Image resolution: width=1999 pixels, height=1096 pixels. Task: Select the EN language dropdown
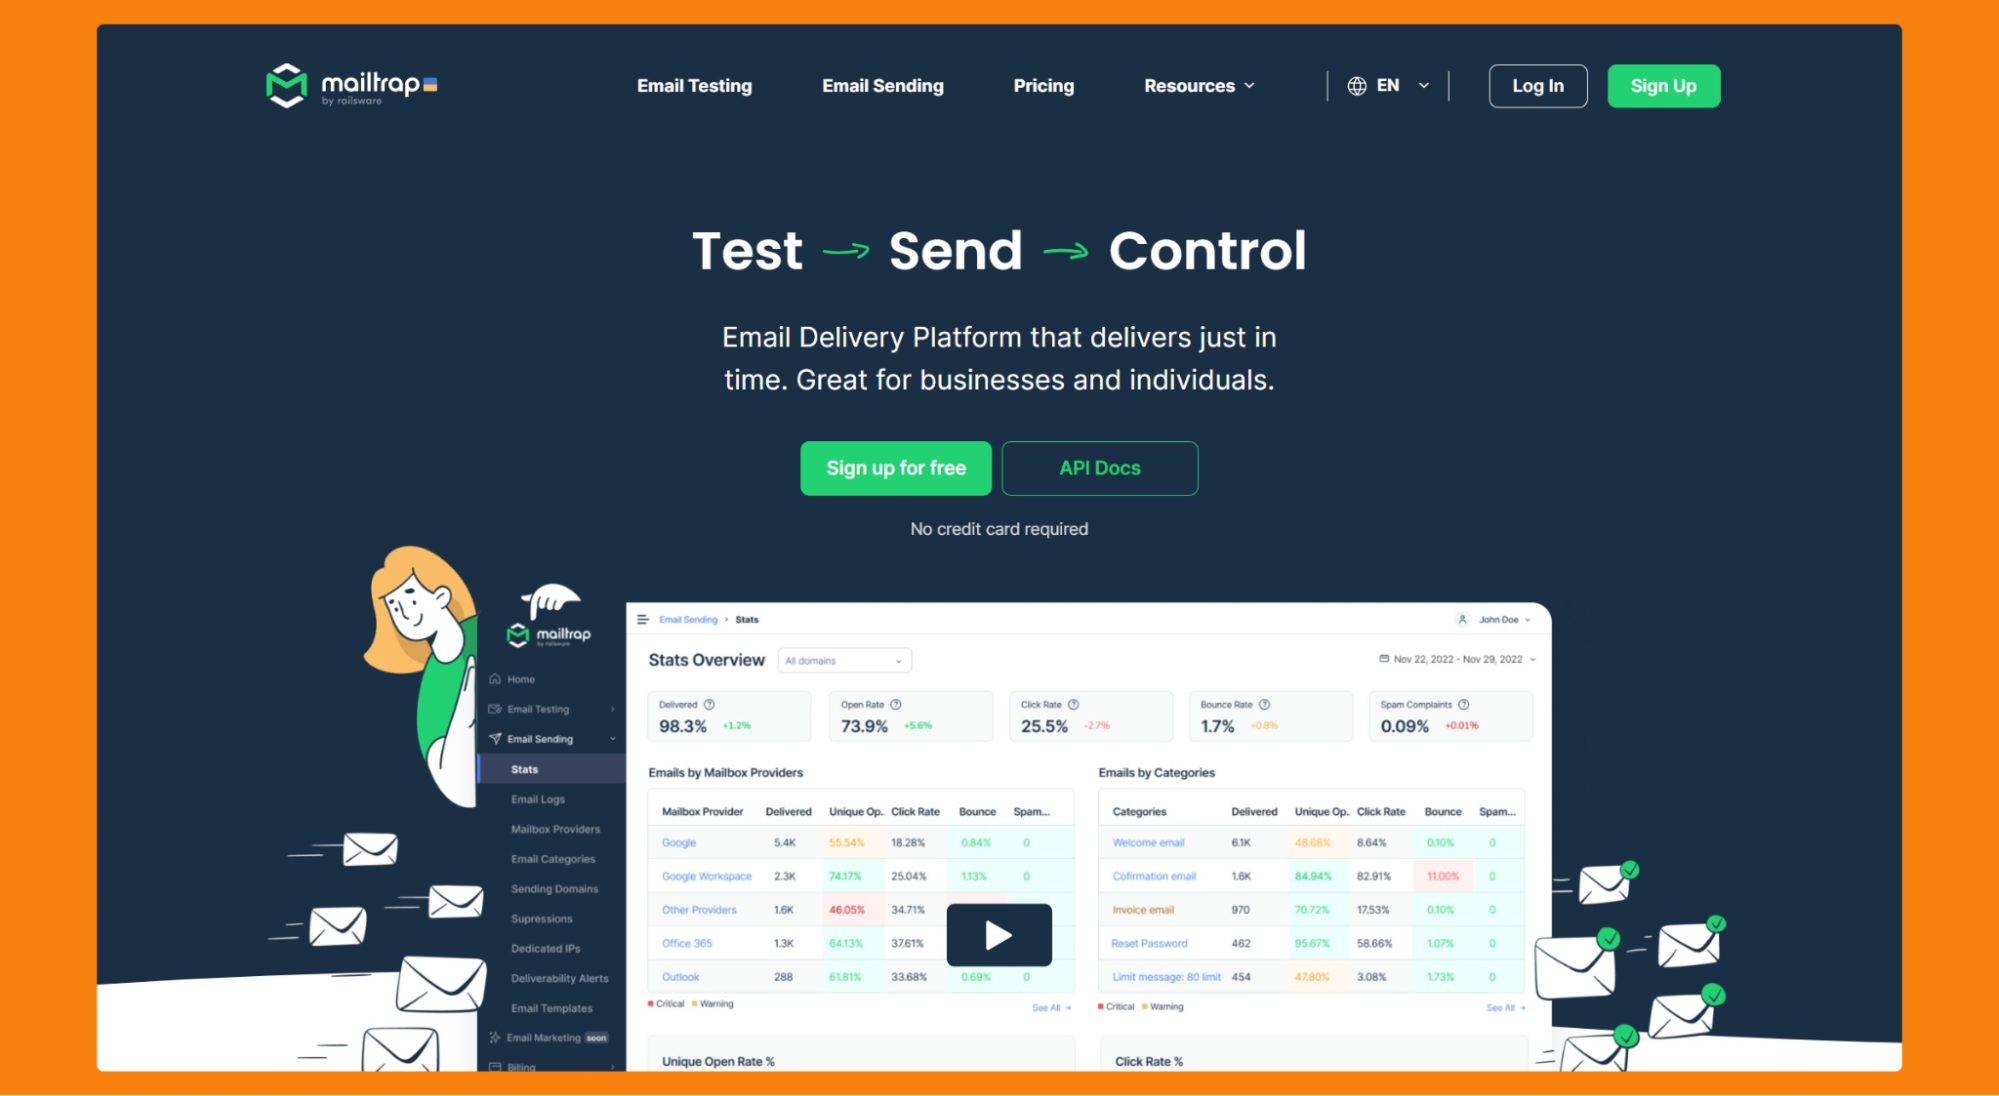pos(1386,85)
